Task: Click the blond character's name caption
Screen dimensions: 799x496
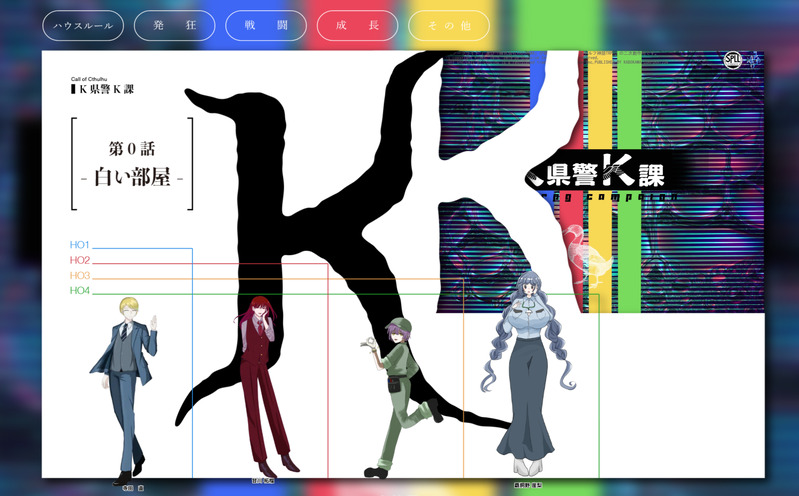Action: pyautogui.click(x=132, y=488)
